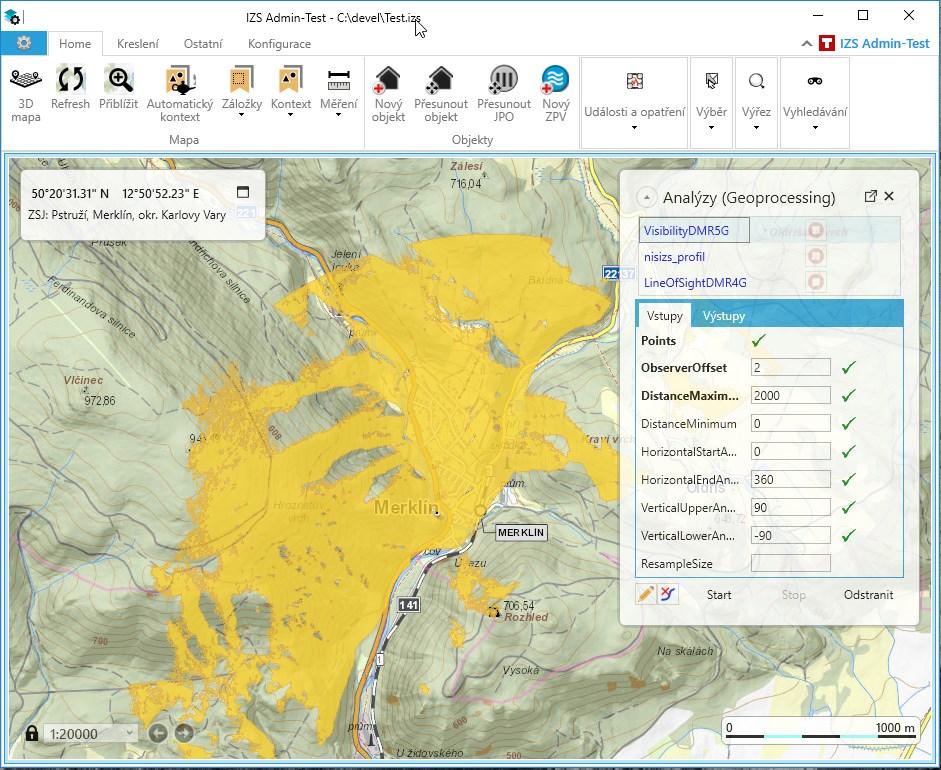The width and height of the screenshot is (941, 770).
Task: Click the Stop analysis button
Action: pos(793,595)
